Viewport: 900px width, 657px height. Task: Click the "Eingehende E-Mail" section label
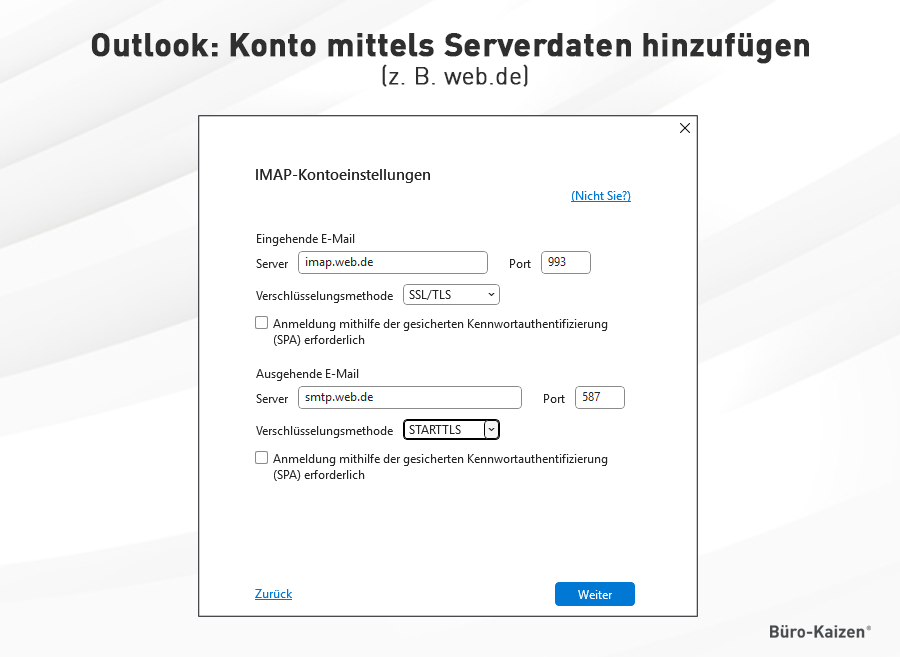pyautogui.click(x=305, y=239)
